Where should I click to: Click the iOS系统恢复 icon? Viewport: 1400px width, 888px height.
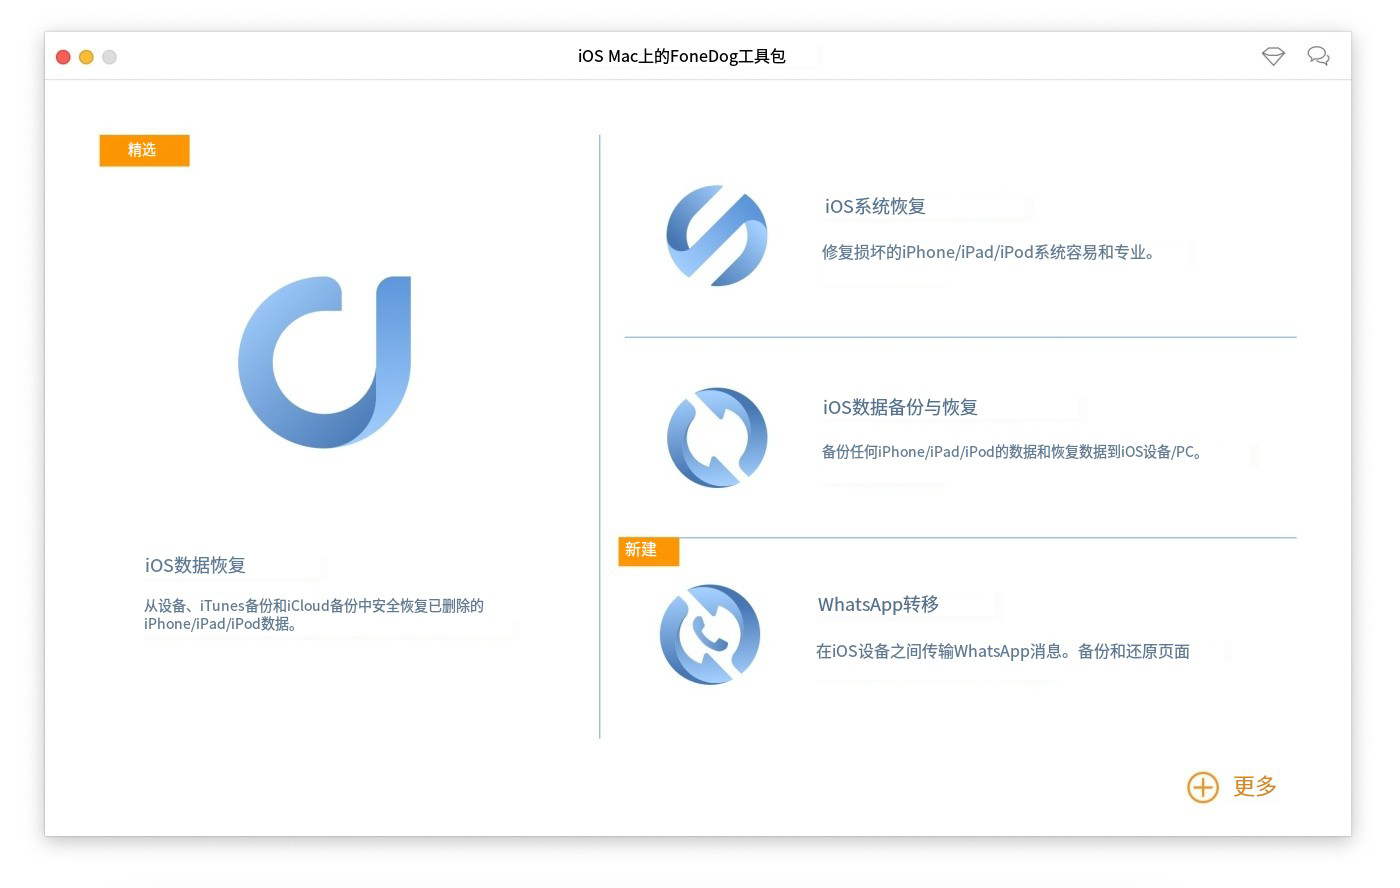tap(717, 236)
